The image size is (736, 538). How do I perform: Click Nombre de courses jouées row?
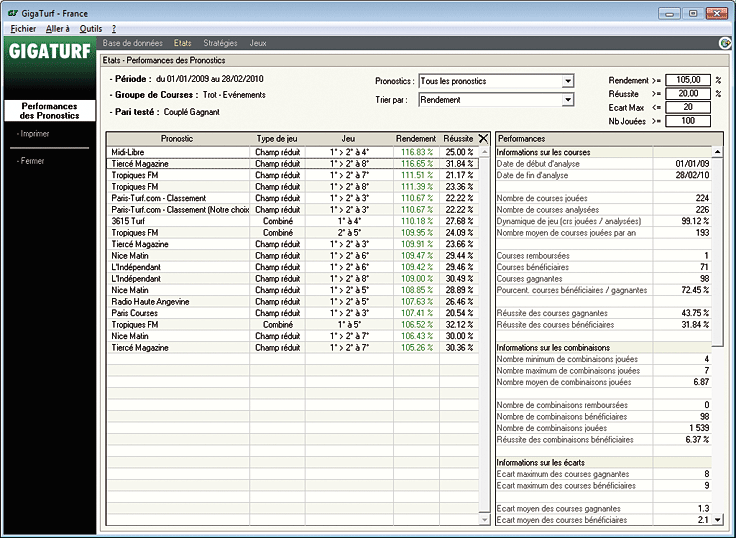click(x=604, y=198)
